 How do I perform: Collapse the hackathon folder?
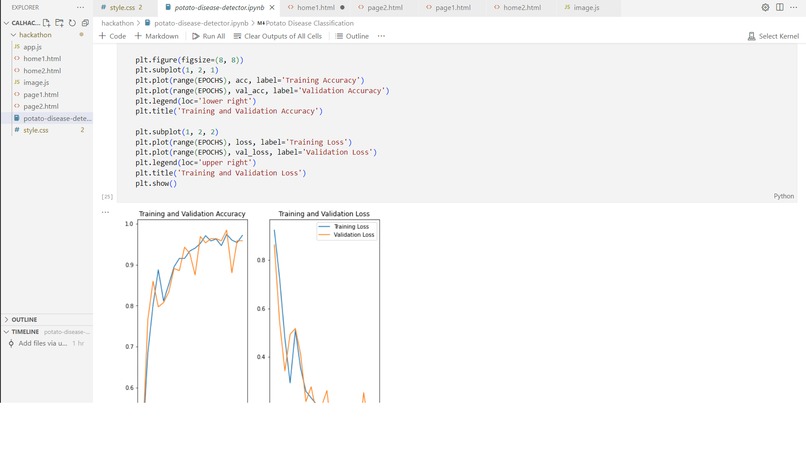(13, 35)
